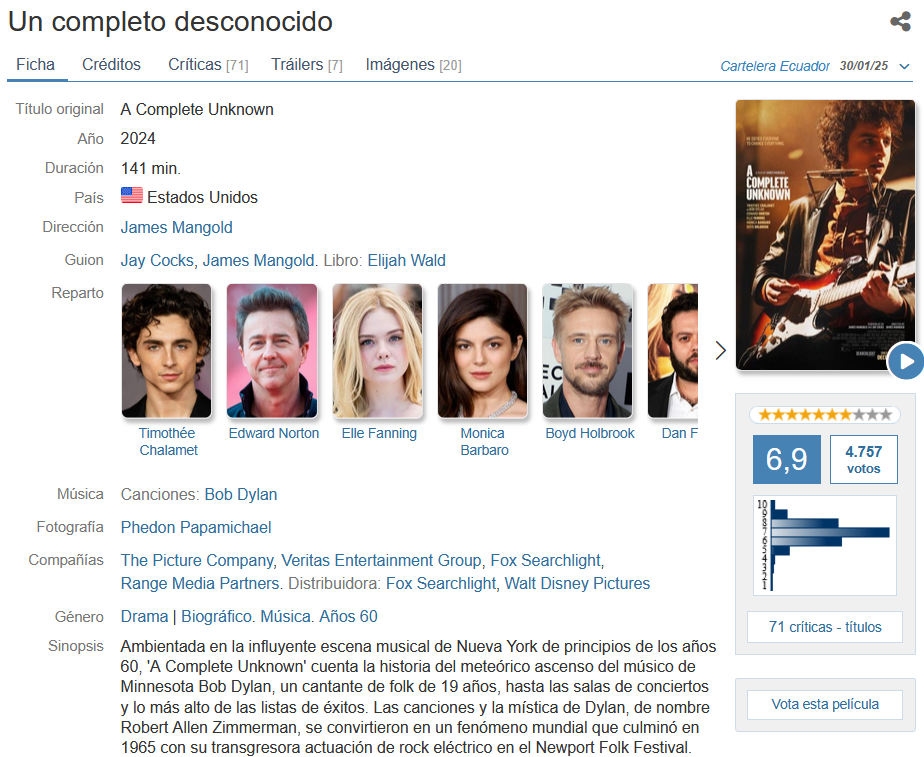Open the 71 críticas - títulos button
The width and height of the screenshot is (924, 757).
[x=824, y=627]
